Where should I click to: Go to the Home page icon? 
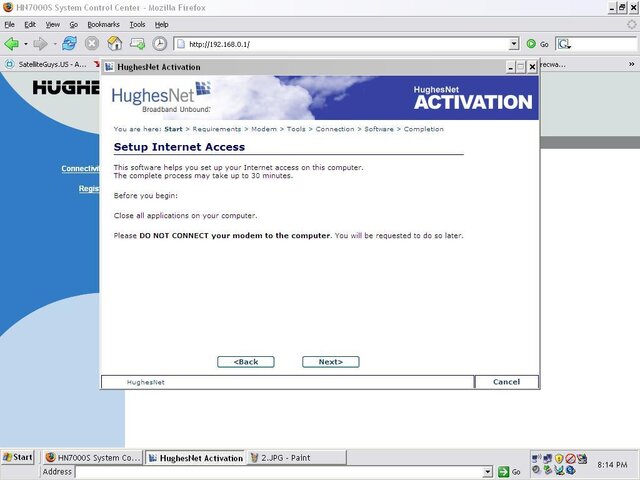coord(115,43)
